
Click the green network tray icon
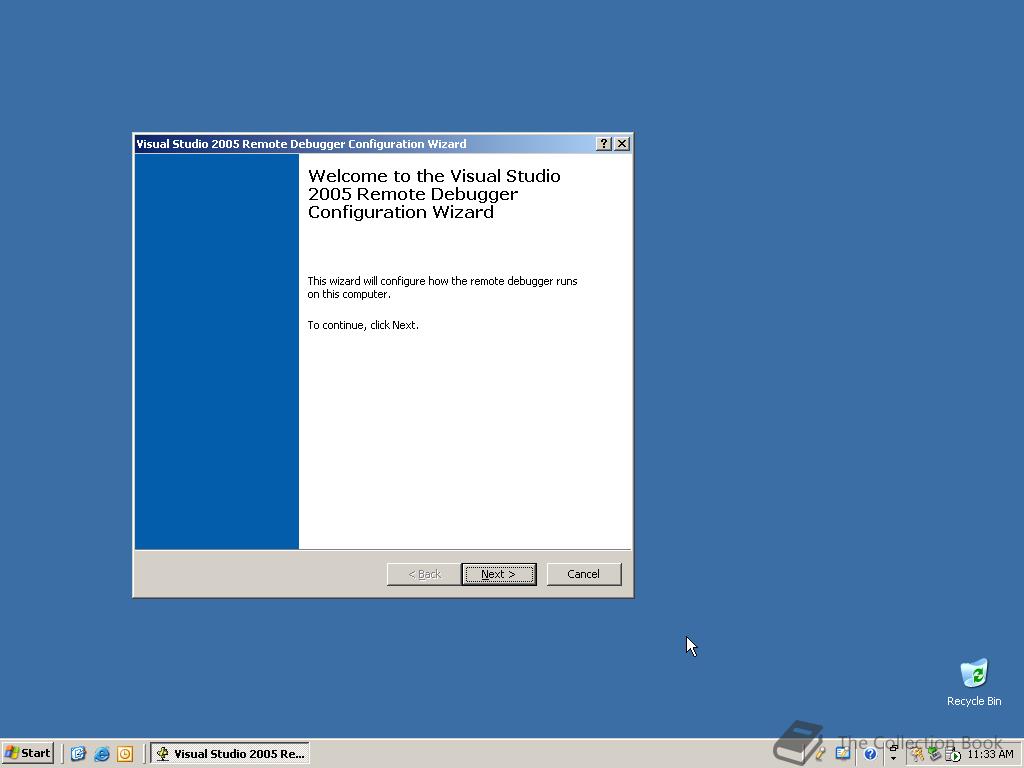click(935, 754)
